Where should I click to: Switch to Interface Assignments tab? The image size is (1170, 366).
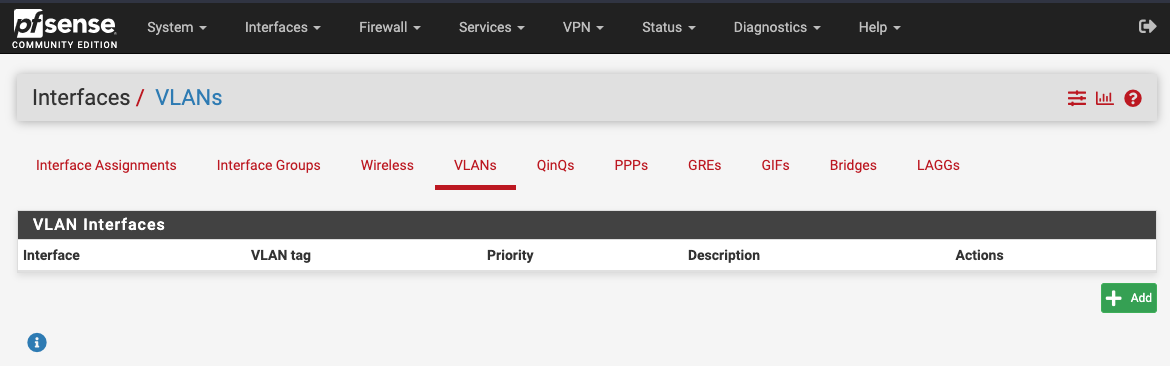(106, 165)
